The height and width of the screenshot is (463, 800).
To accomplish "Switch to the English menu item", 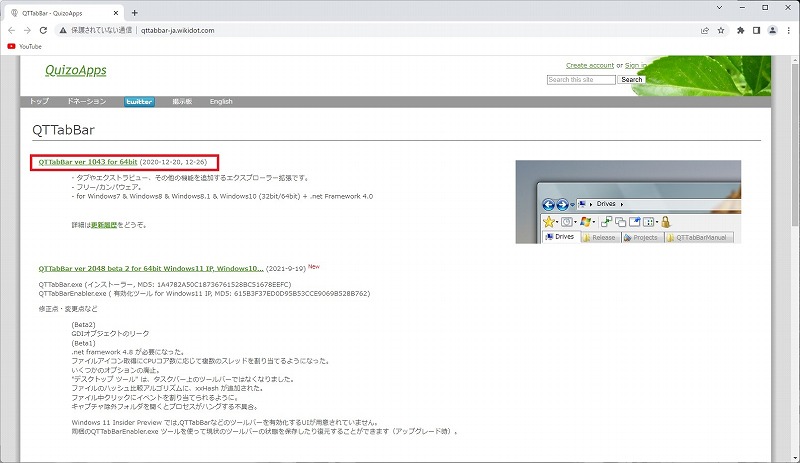I will pos(221,102).
